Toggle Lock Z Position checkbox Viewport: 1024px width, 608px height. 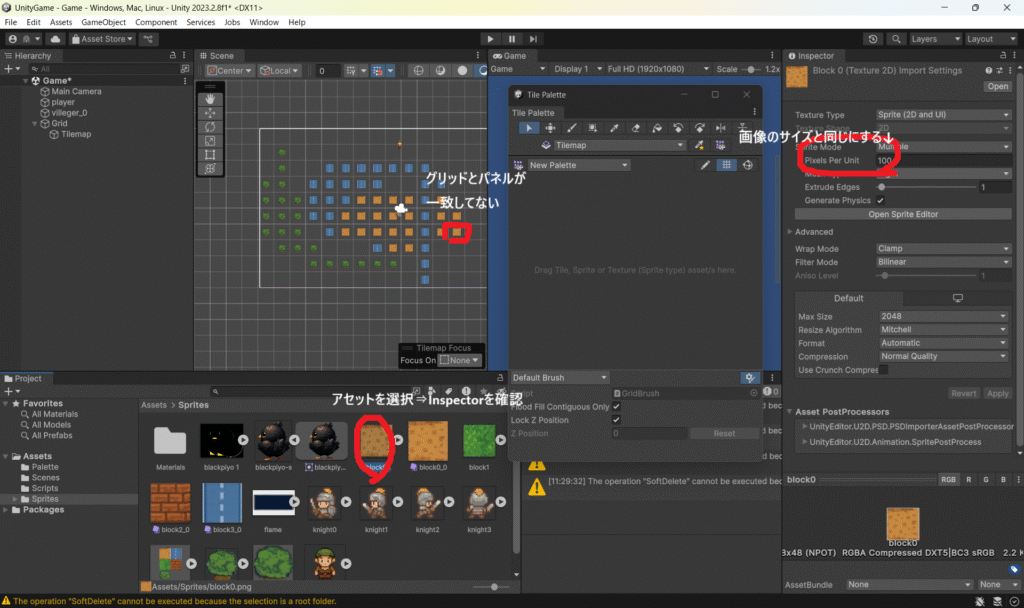(616, 420)
